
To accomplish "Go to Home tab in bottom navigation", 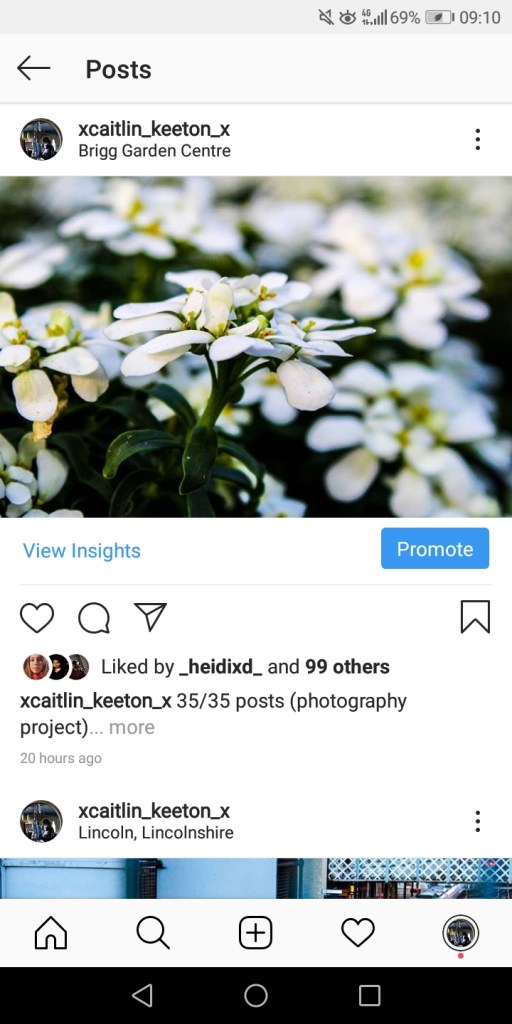I will (51, 933).
